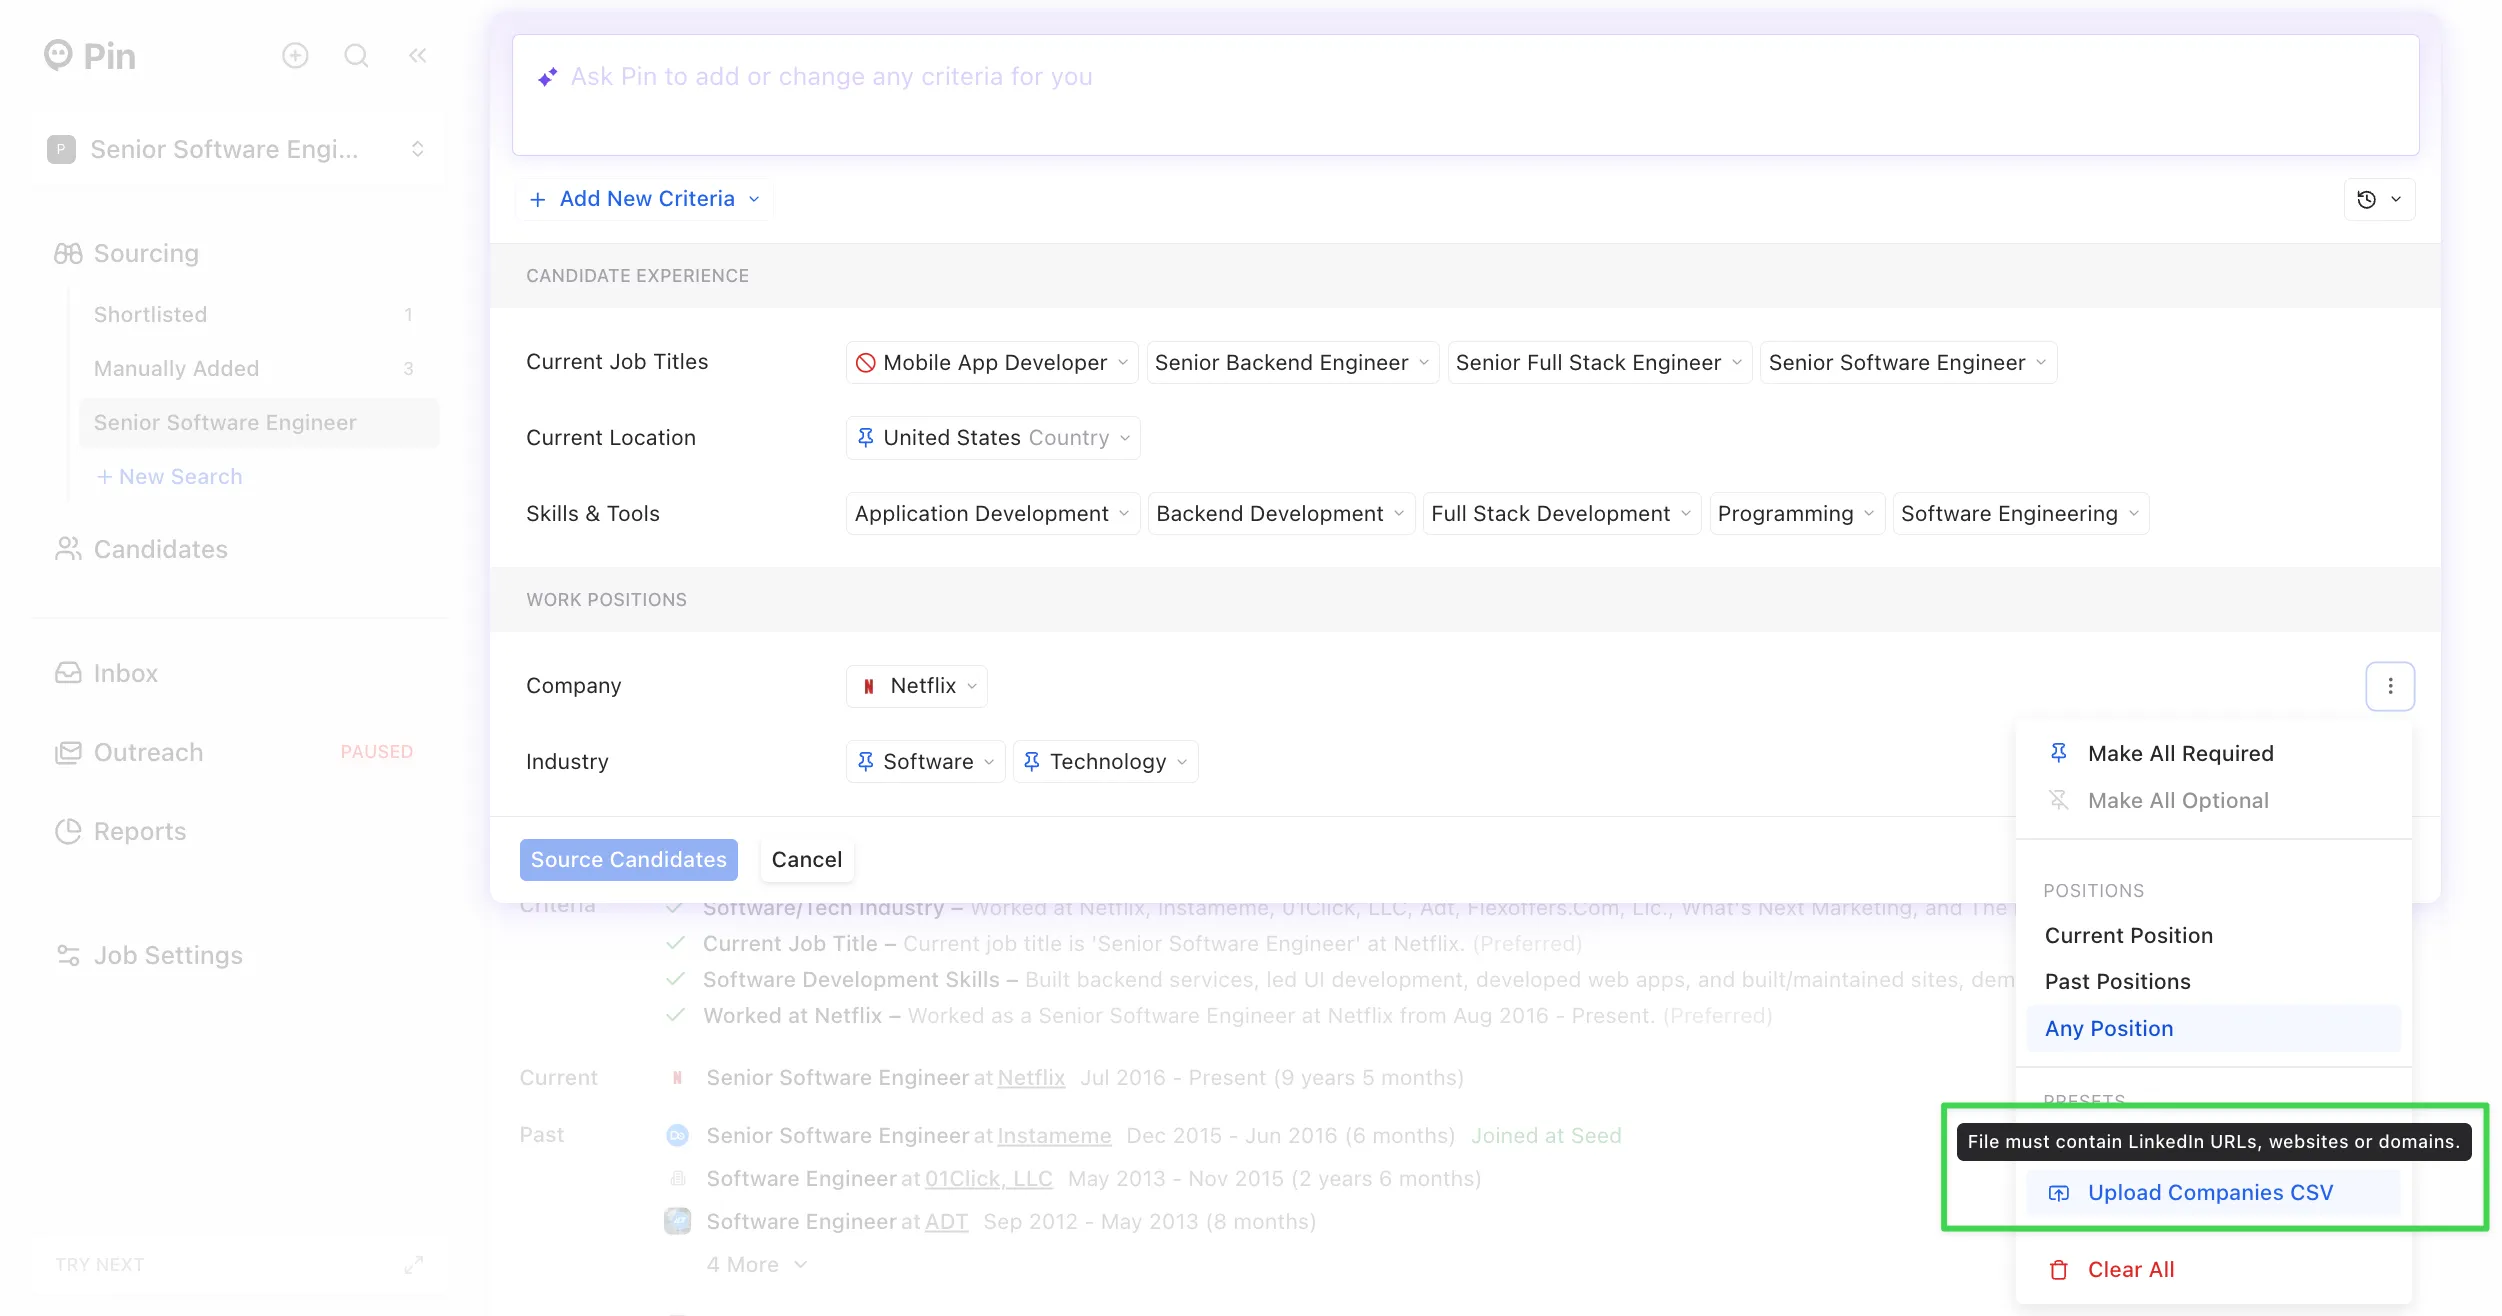This screenshot has width=2502, height=1316.
Task: Choose Any Position option
Action: click(2214, 1028)
